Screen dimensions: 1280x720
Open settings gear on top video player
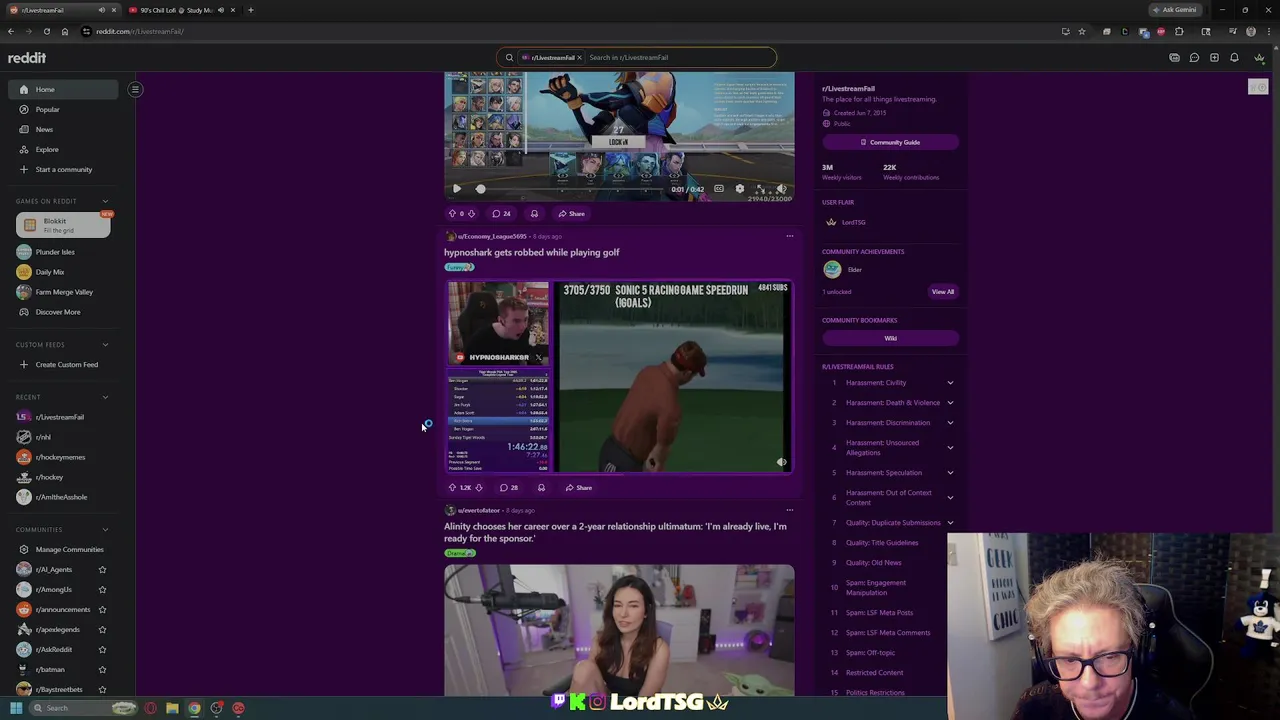(740, 189)
